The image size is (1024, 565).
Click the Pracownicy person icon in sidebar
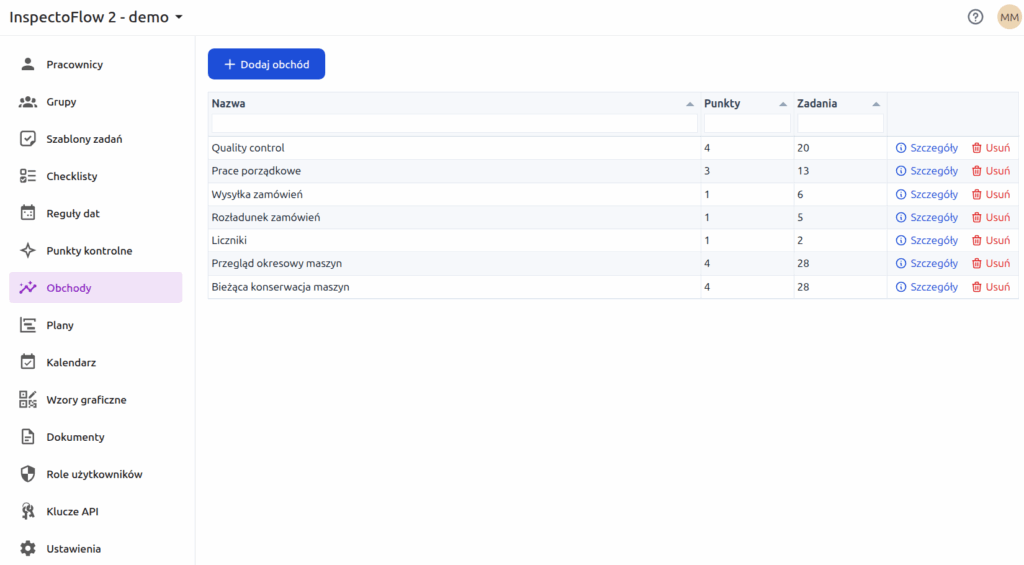click(28, 65)
